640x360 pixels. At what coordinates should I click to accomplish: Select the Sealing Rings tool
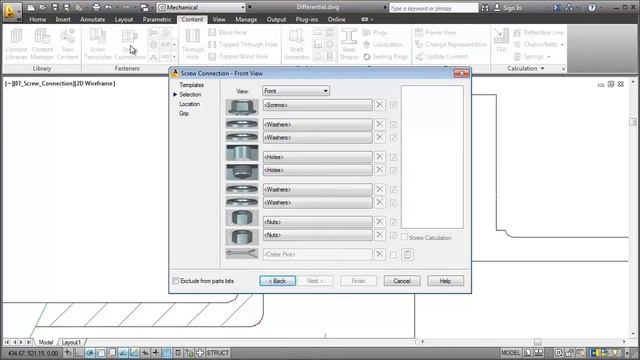[x=385, y=57]
